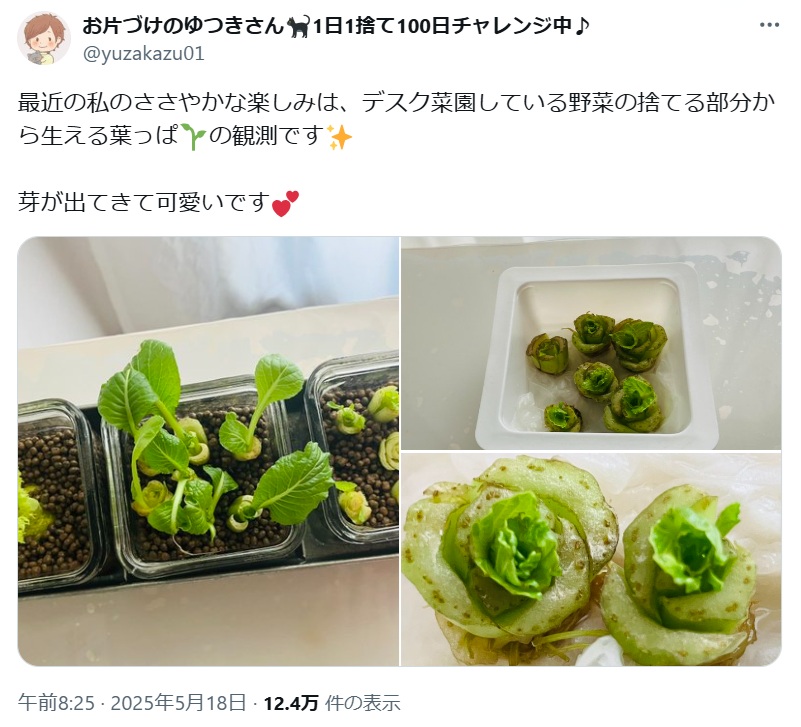
Task: Open the three-dot more options menu
Action: tap(769, 25)
